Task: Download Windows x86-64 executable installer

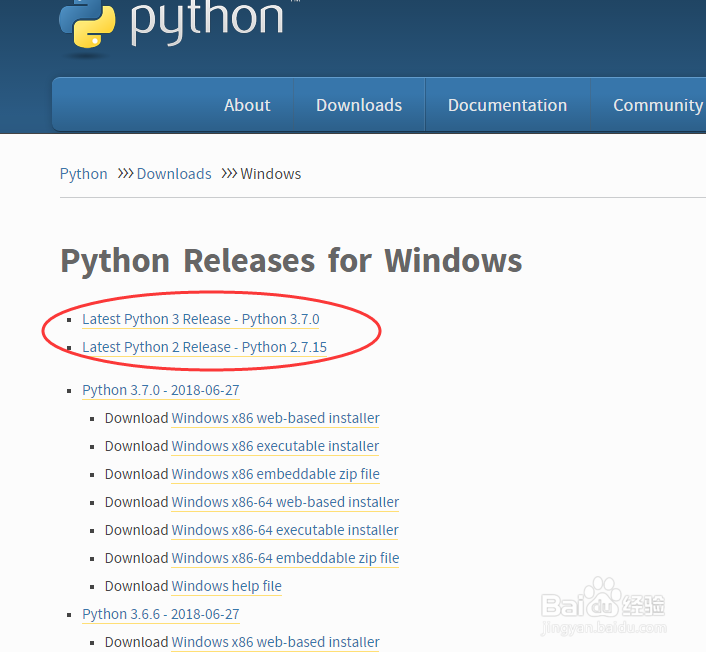Action: click(x=285, y=530)
